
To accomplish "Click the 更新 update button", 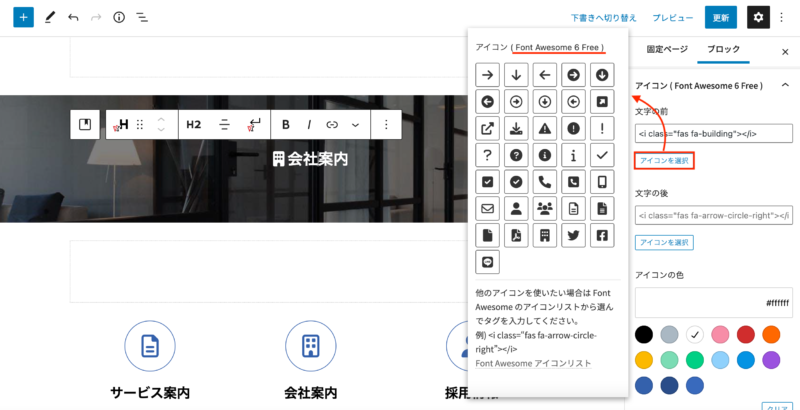I will tap(722, 18).
